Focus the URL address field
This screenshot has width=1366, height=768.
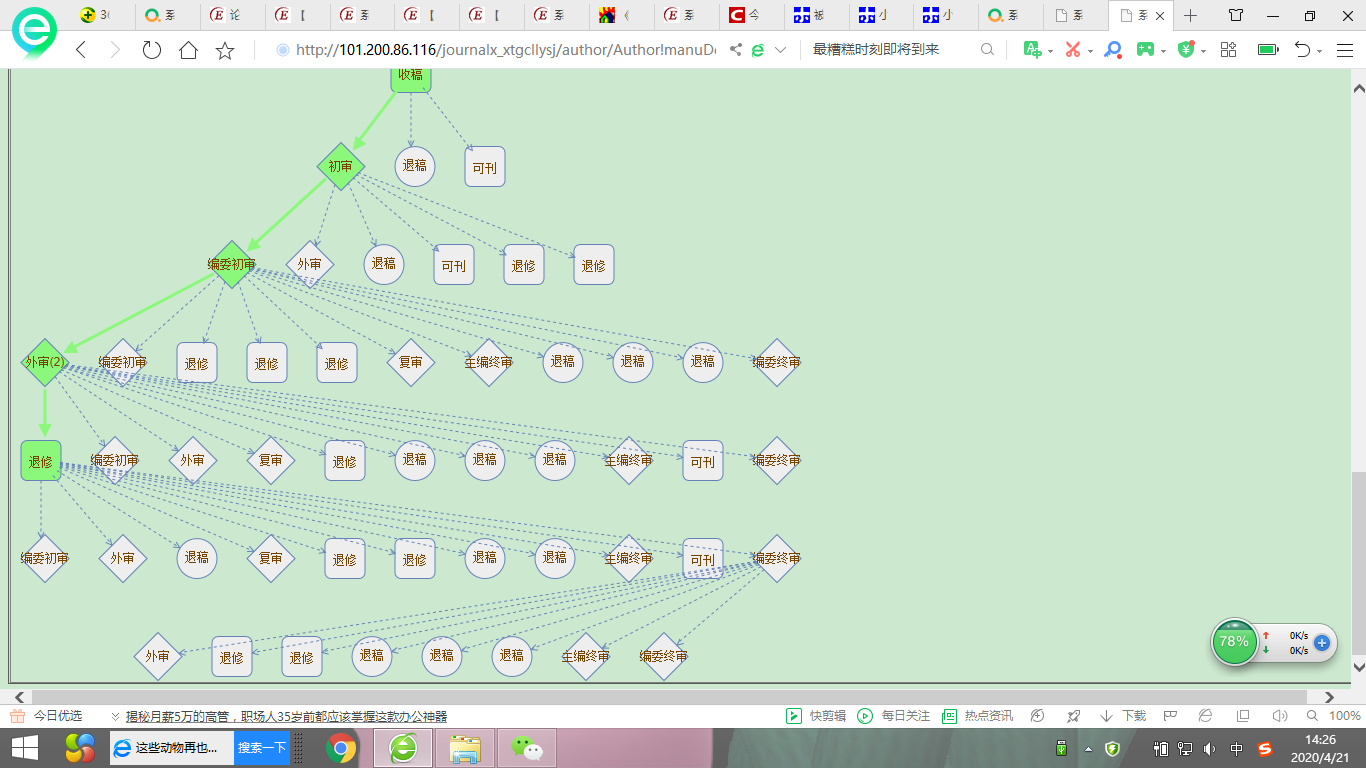(505, 50)
